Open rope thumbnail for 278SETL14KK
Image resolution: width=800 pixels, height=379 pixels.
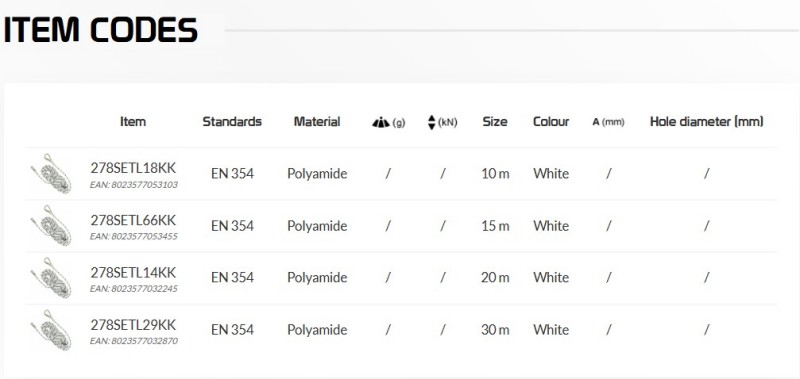click(x=51, y=277)
